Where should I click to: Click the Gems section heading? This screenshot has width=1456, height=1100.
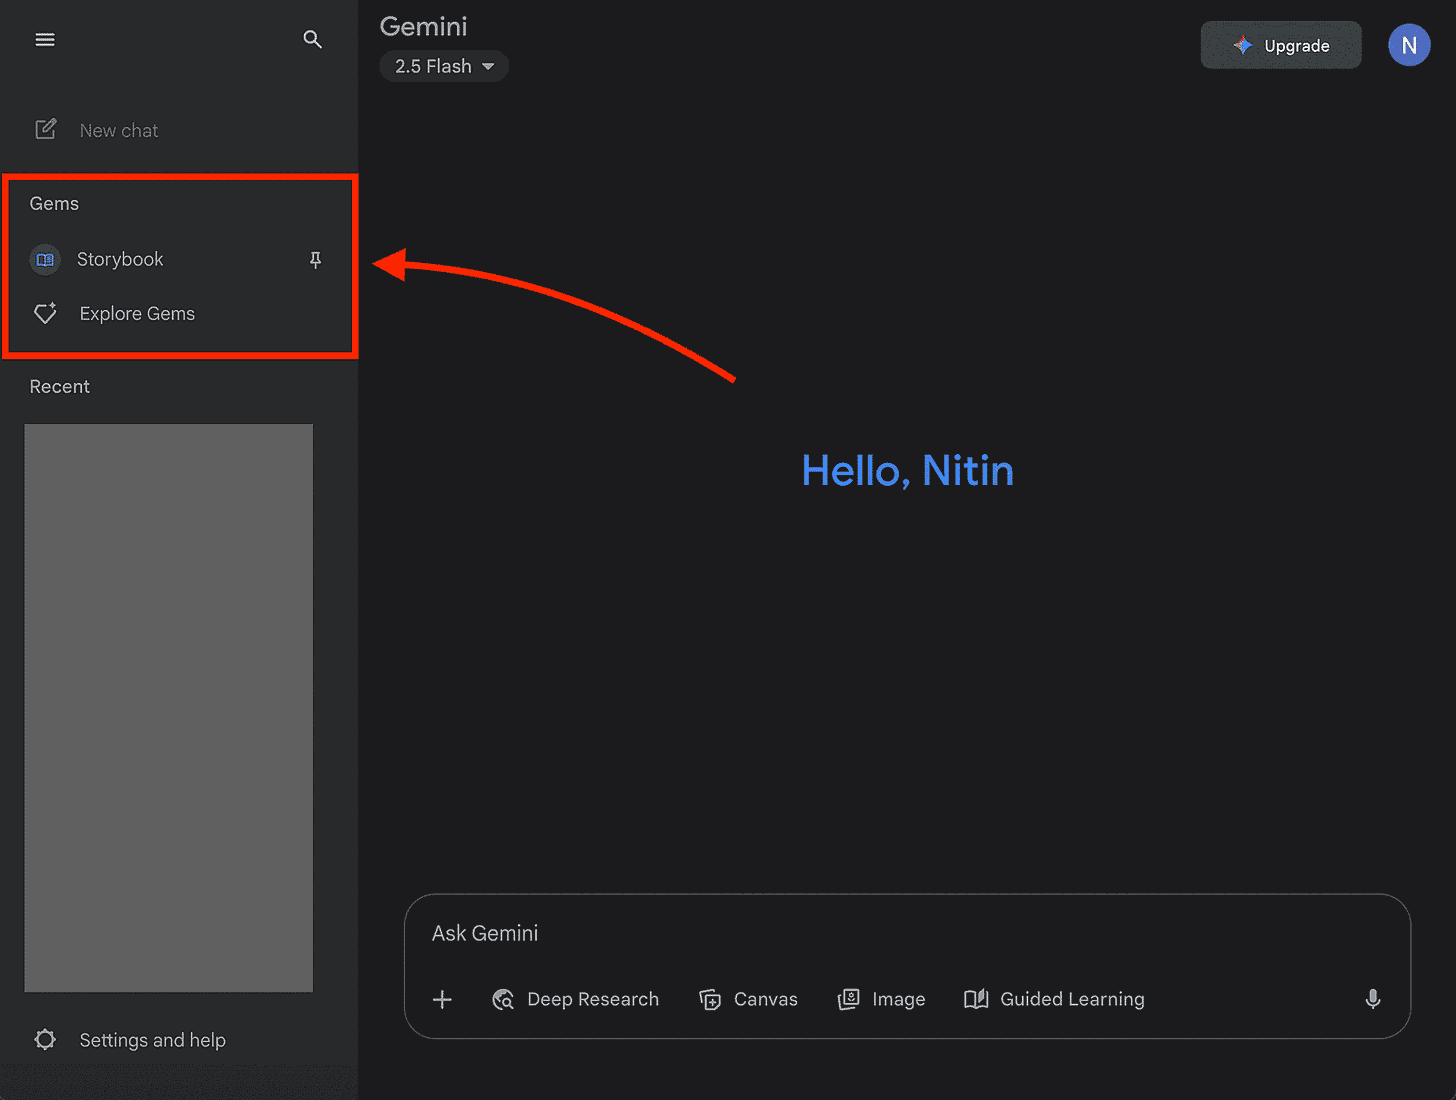tap(54, 204)
